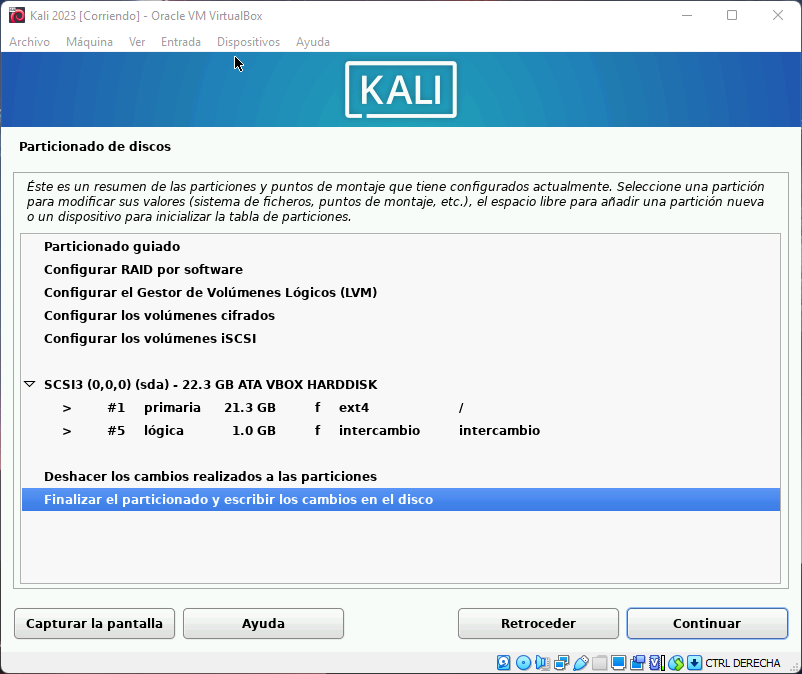Click the Particionado de discos heading
Screen dimensions: 802x674
[95, 147]
